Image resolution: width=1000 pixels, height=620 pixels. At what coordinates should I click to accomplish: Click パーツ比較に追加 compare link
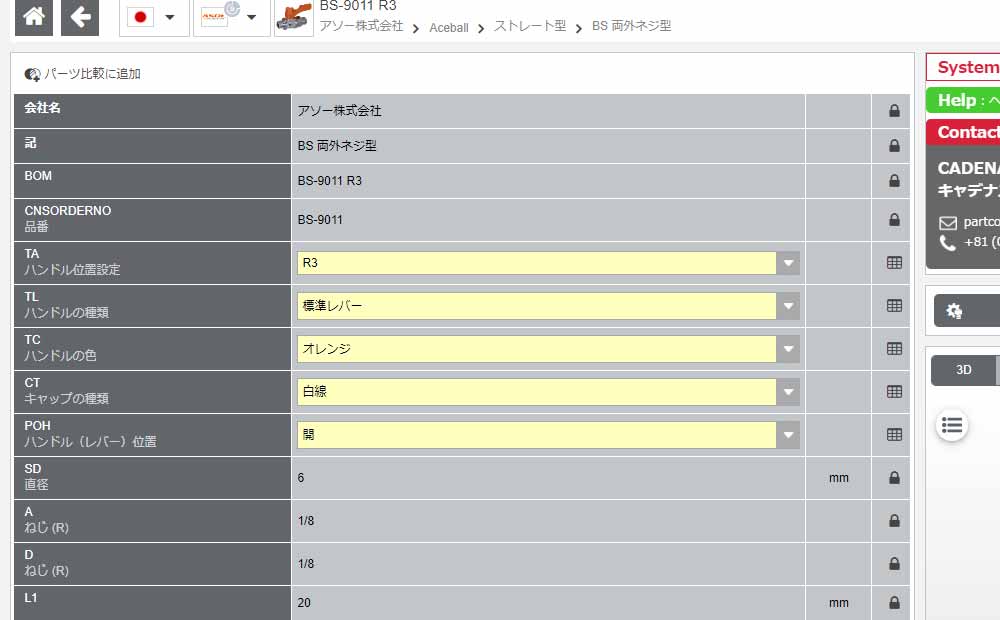tap(92, 74)
